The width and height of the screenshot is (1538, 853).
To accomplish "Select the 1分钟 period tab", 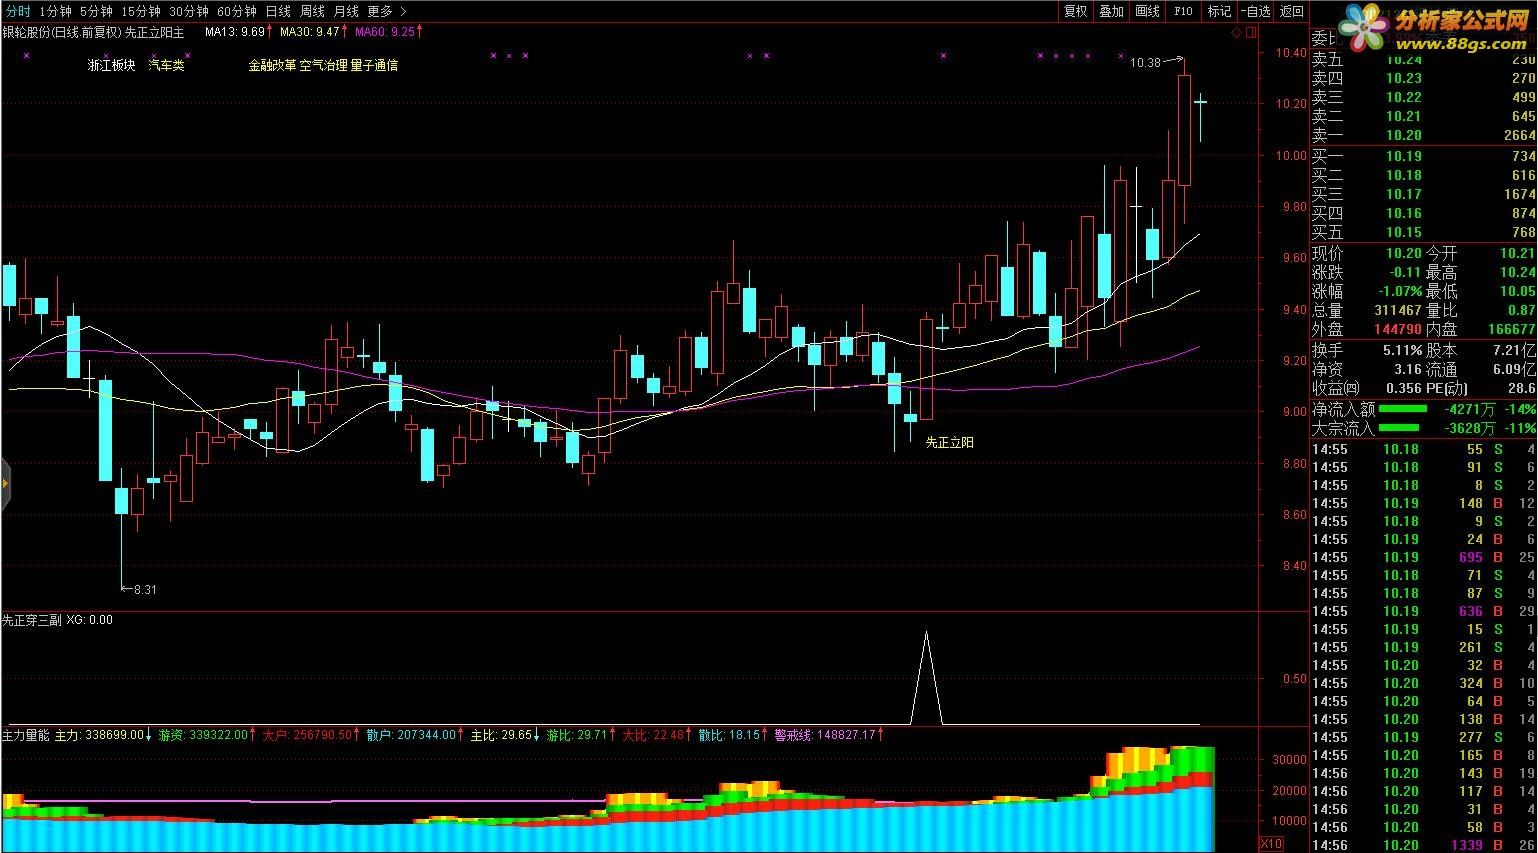I will coord(55,11).
